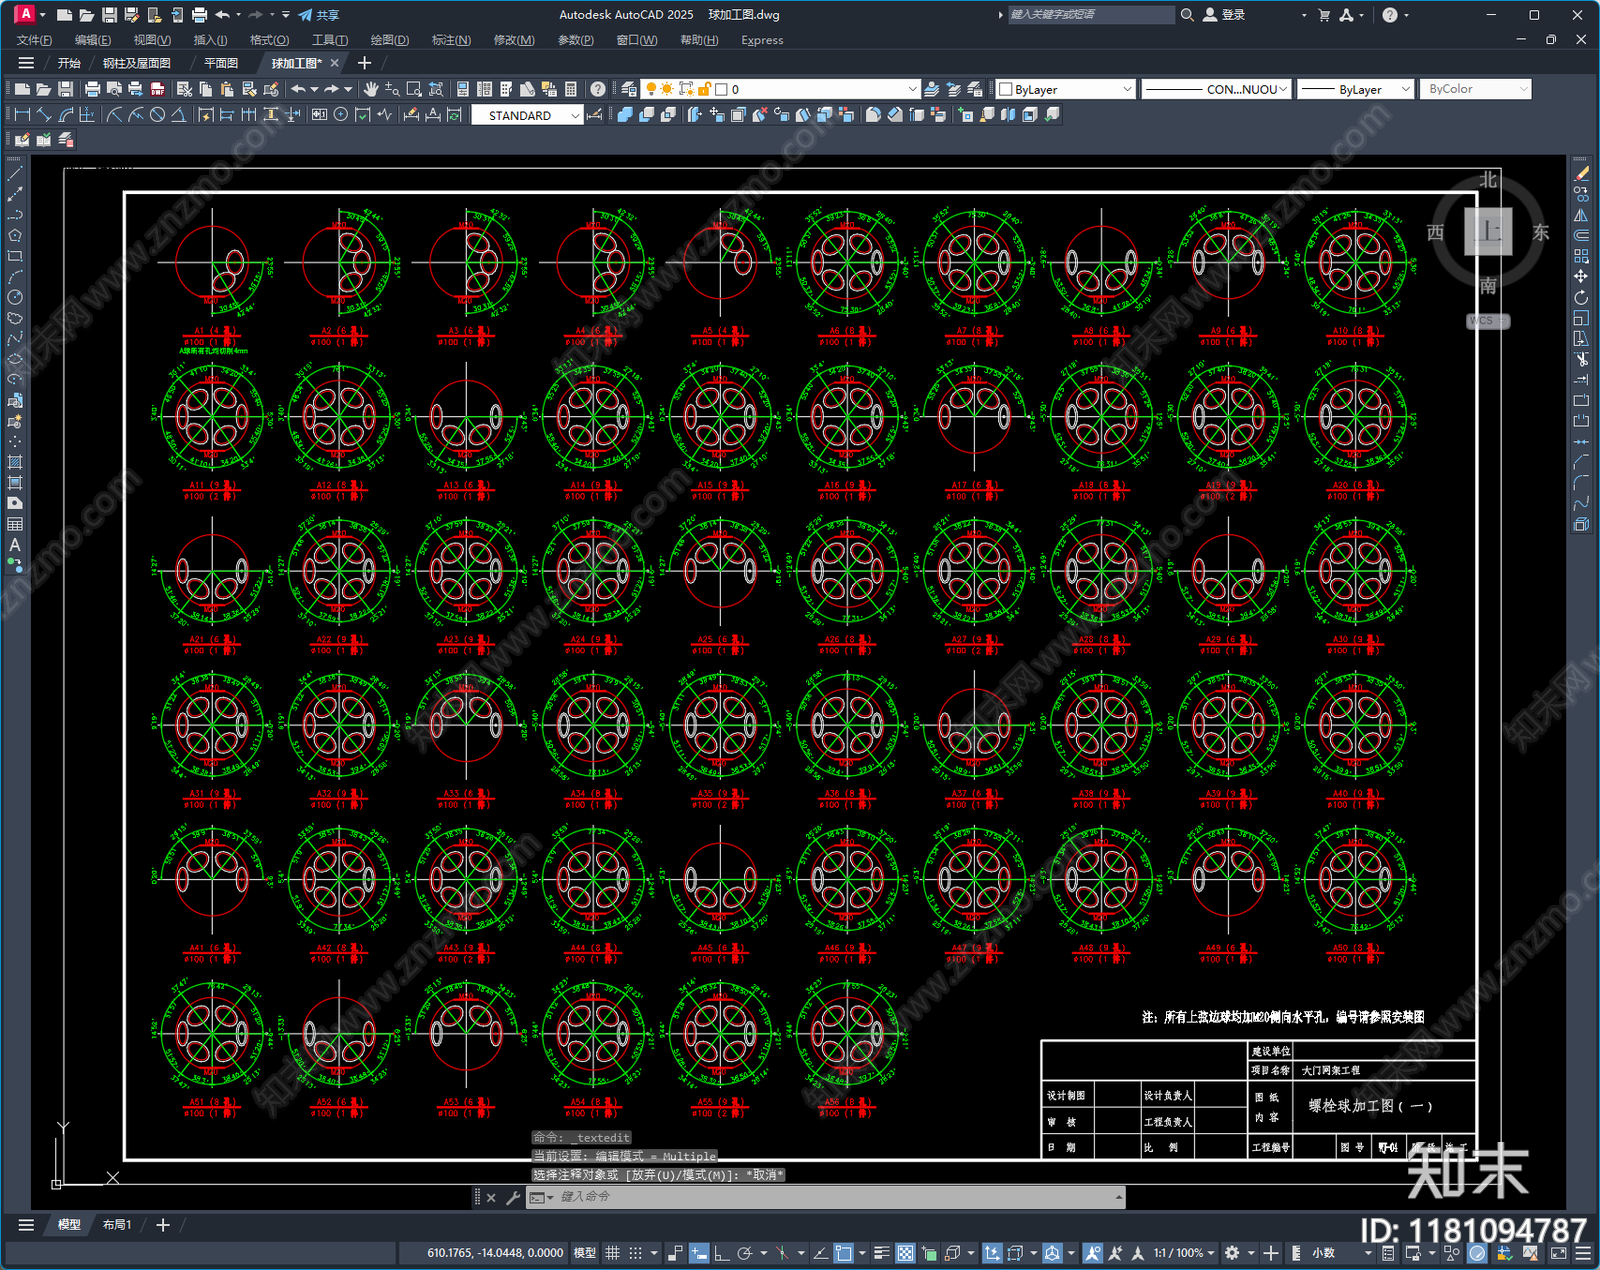Screen dimensions: 1600x1270
Task: Open the ByLayer color dropdown
Action: coord(1066,89)
